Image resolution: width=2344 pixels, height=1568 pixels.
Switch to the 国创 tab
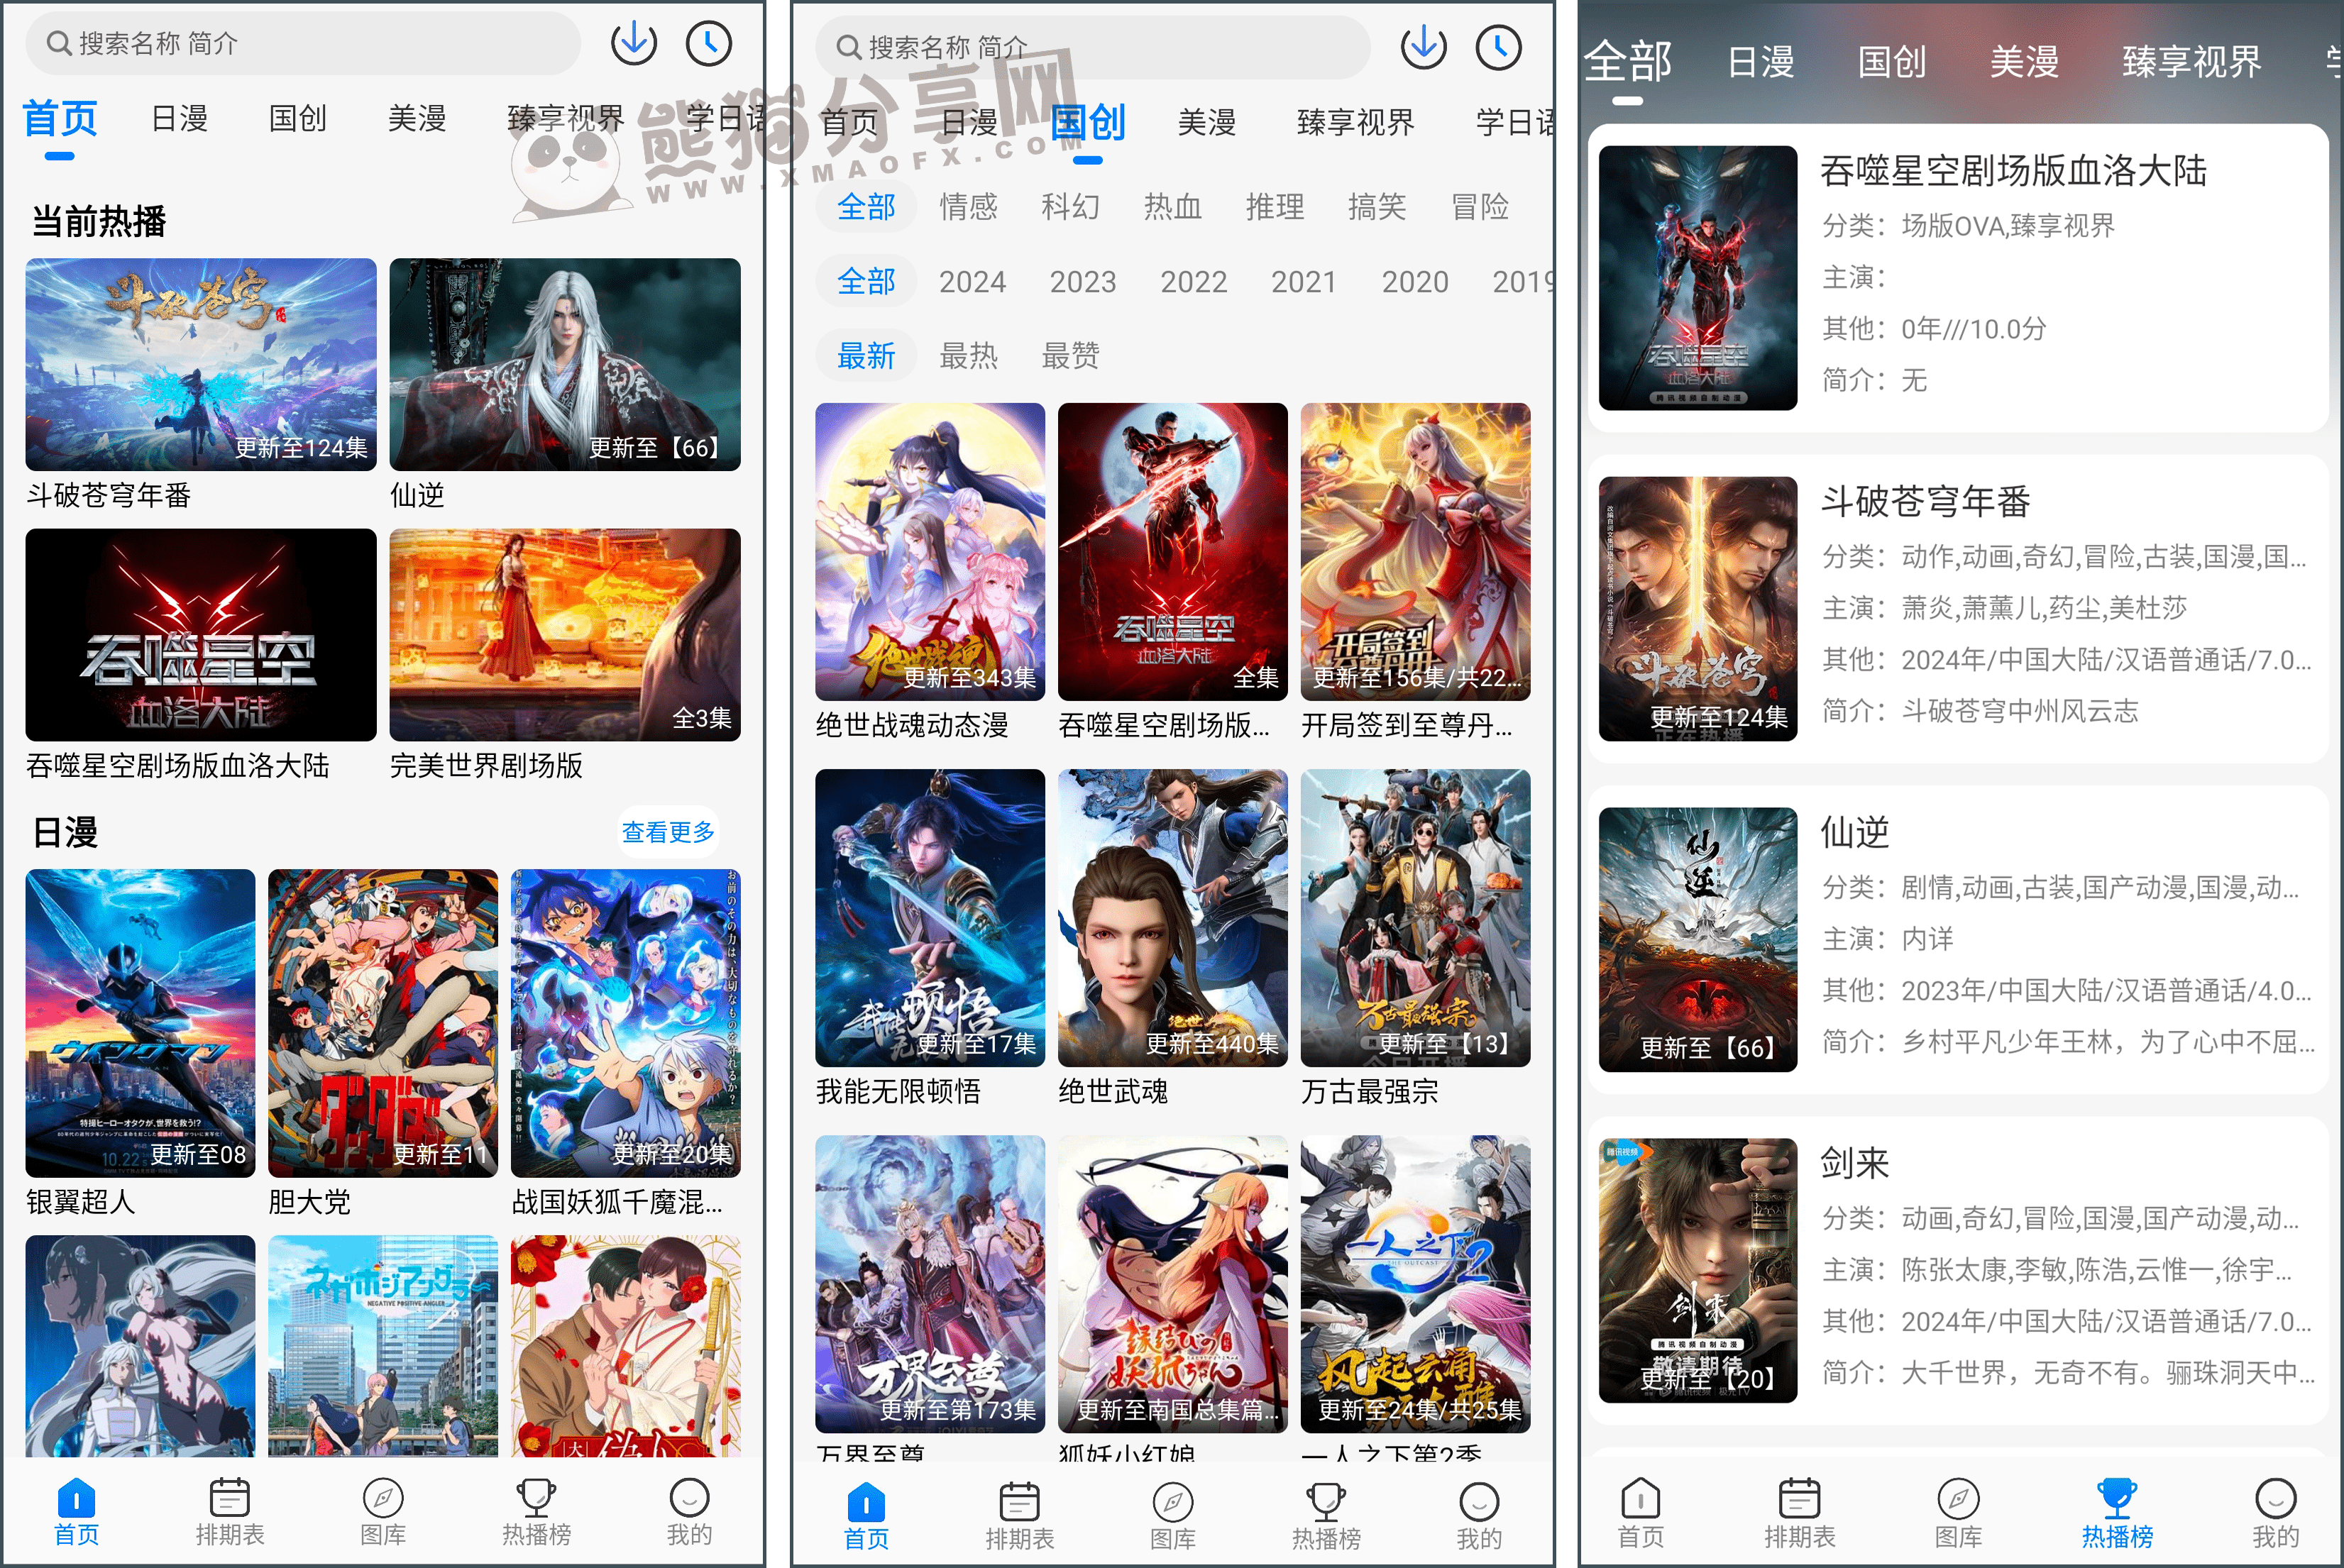[297, 119]
